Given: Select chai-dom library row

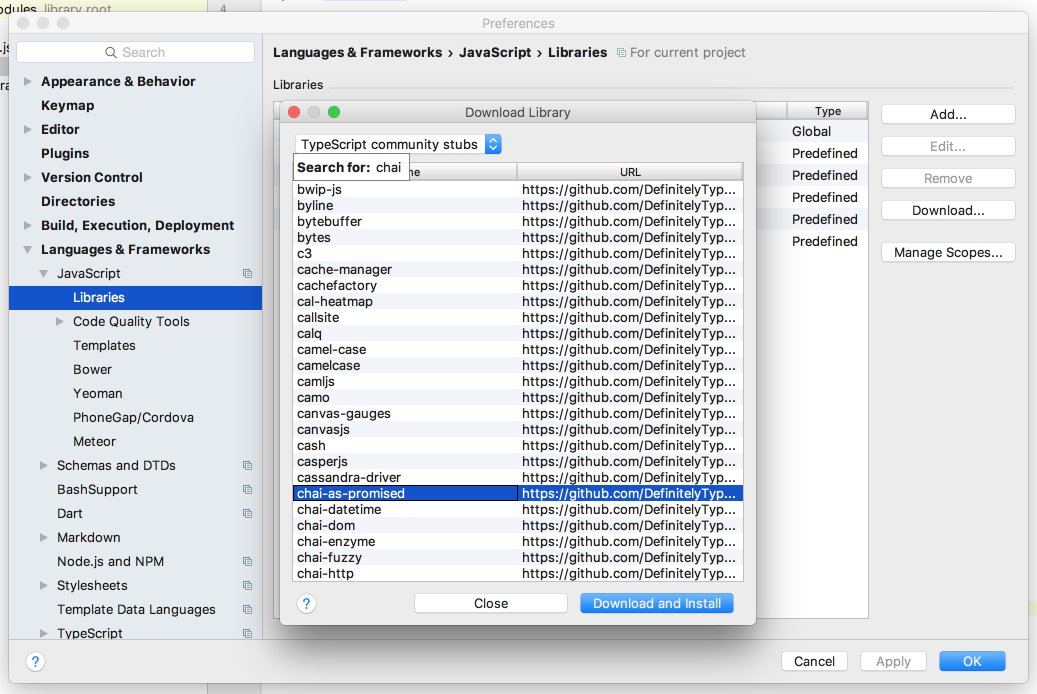Looking at the screenshot, I should (x=518, y=525).
